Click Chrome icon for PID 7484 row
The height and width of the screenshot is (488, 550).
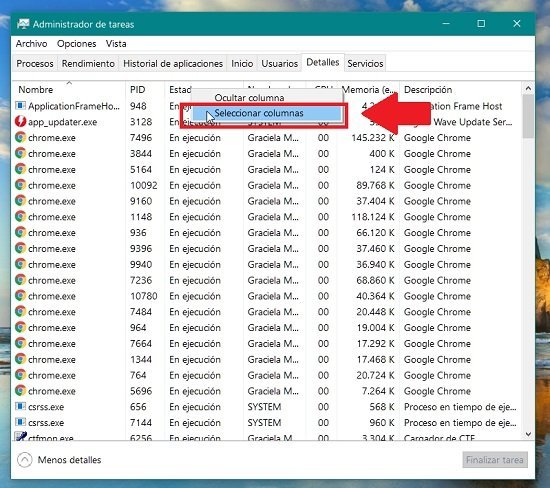21,312
